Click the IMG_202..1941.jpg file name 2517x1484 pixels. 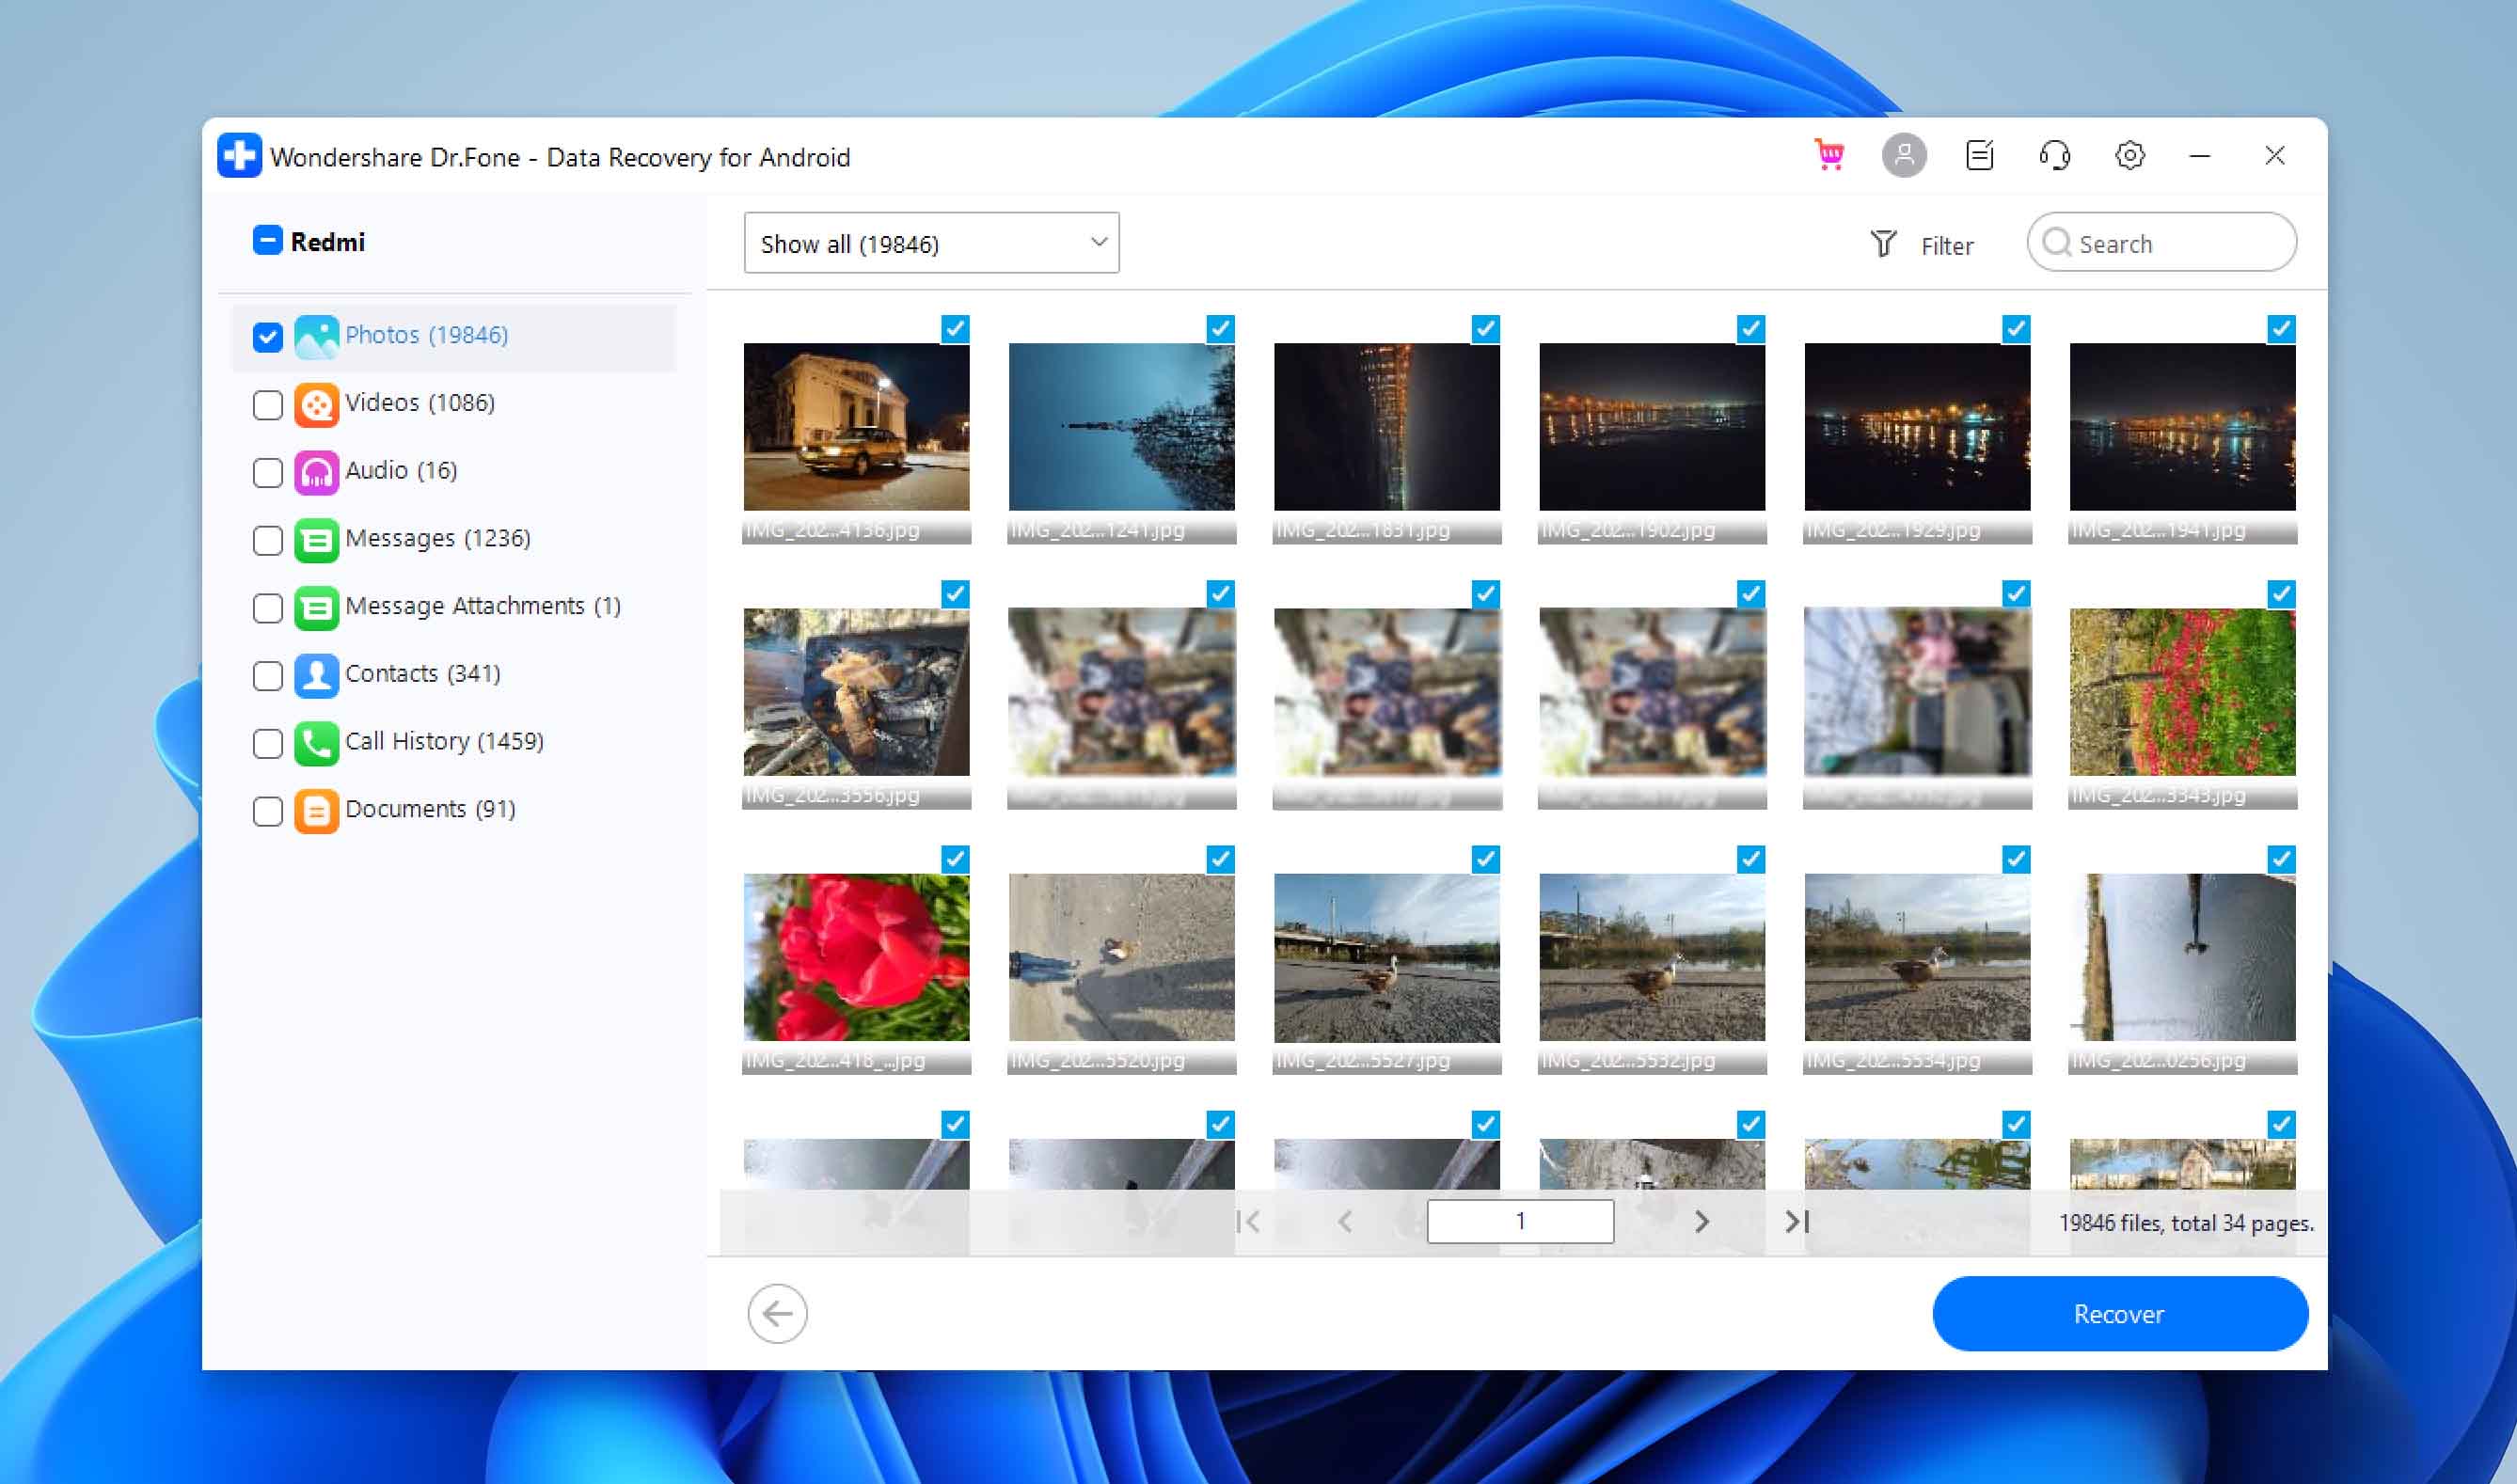(2158, 530)
